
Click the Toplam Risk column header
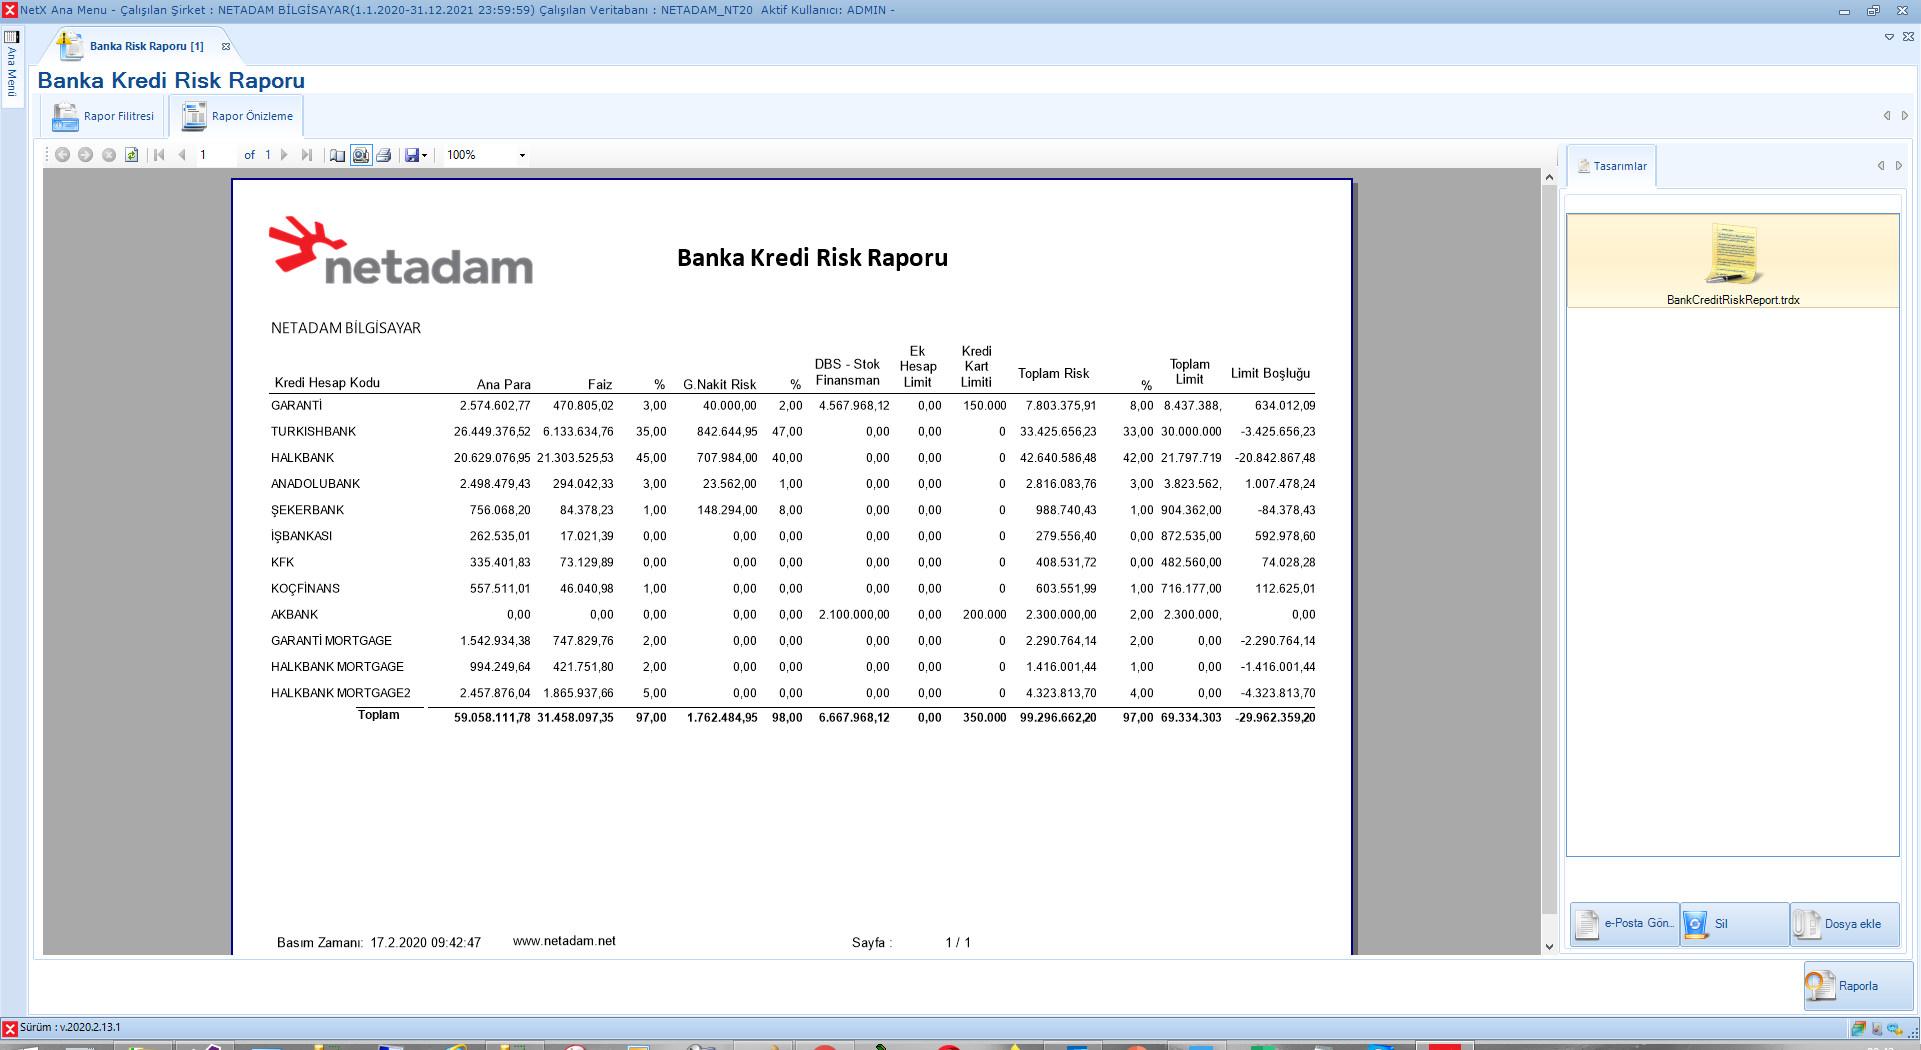1053,373
